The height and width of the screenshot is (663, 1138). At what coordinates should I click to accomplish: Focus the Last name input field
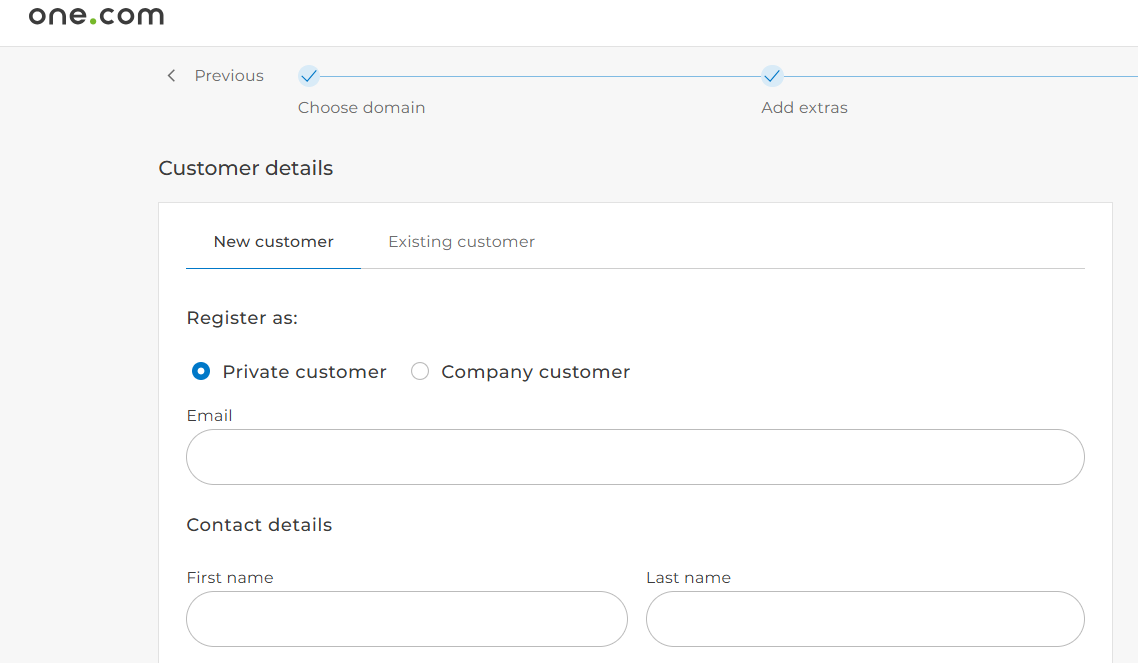[865, 619]
